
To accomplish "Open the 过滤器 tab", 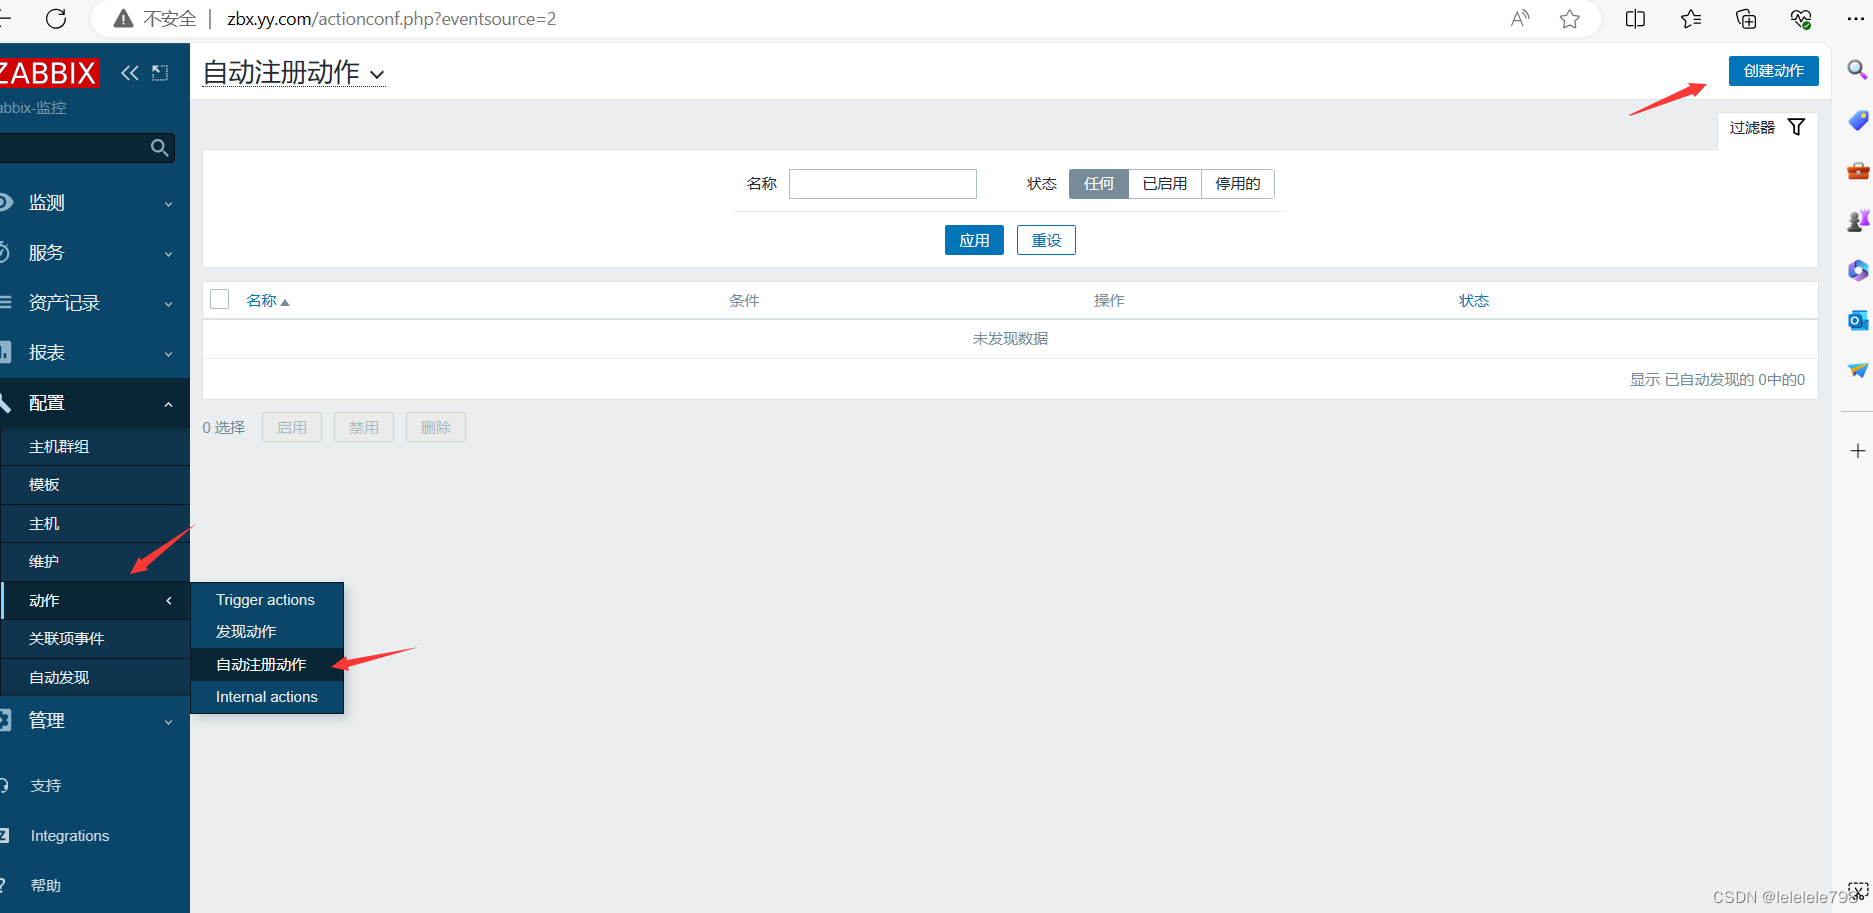I will pyautogui.click(x=1767, y=128).
